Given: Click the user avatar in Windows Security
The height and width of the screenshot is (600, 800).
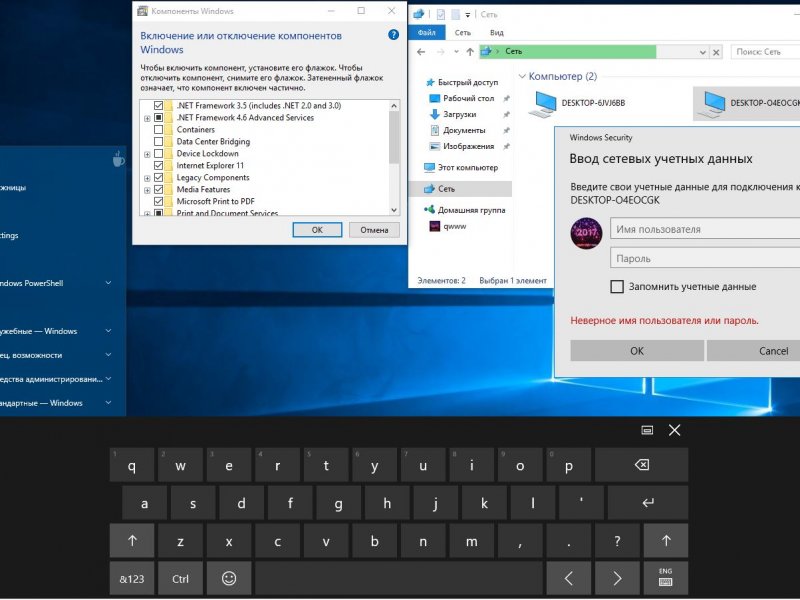Looking at the screenshot, I should pos(586,233).
